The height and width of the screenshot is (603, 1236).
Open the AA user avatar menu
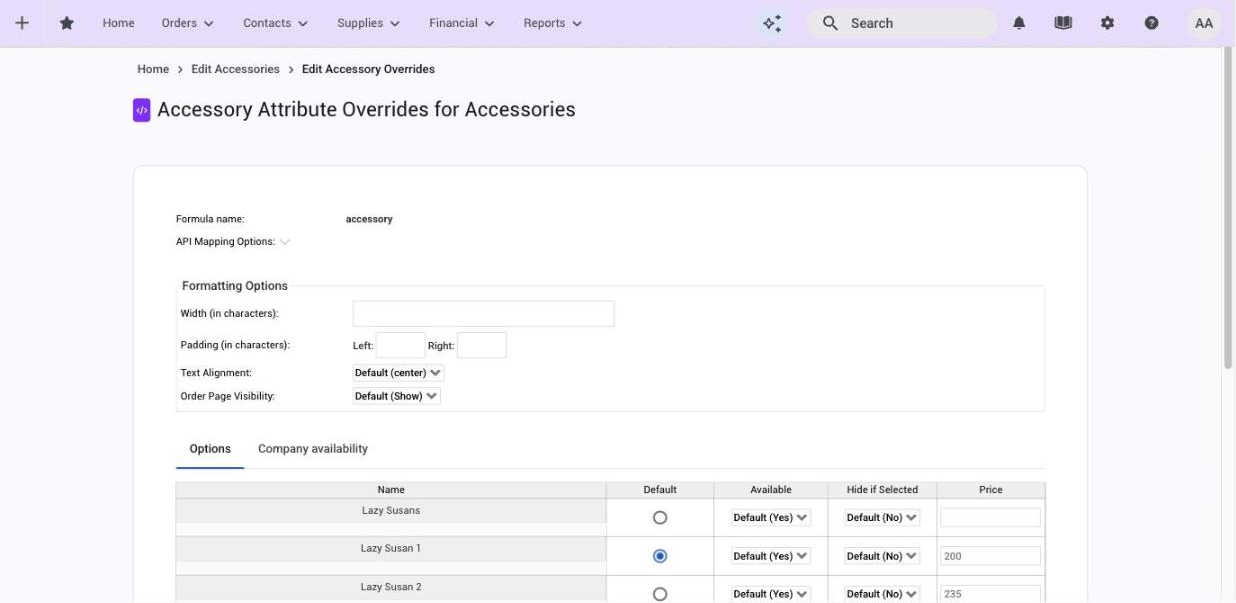coord(1204,23)
